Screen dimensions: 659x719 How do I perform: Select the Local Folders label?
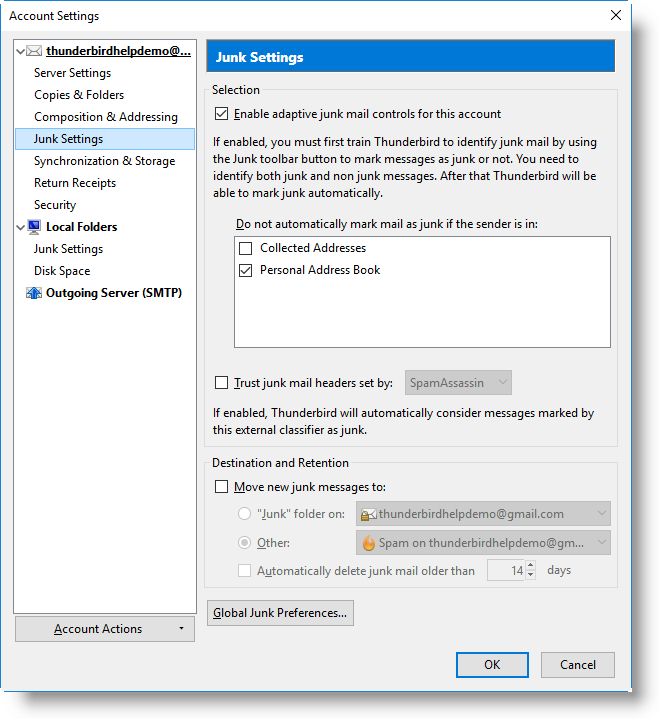(x=82, y=227)
